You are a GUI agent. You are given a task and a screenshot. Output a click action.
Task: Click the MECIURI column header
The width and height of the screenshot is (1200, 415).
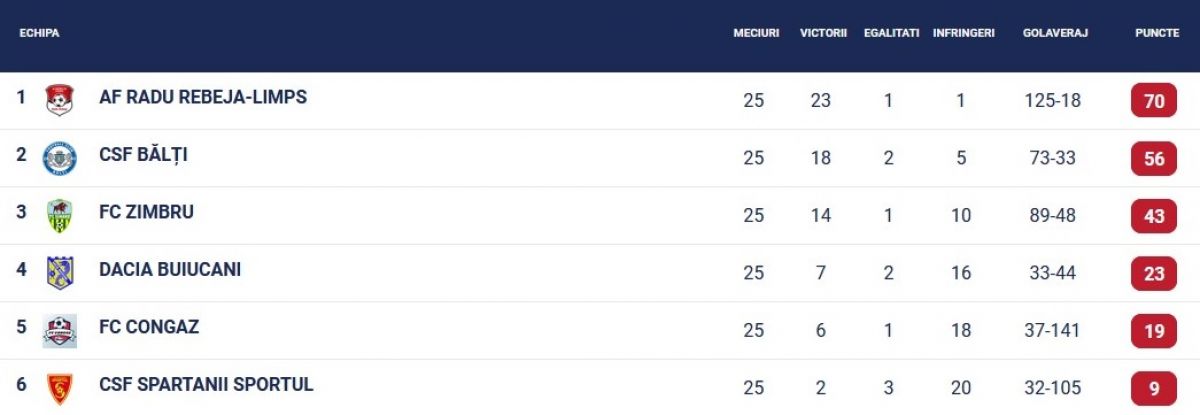click(x=756, y=33)
